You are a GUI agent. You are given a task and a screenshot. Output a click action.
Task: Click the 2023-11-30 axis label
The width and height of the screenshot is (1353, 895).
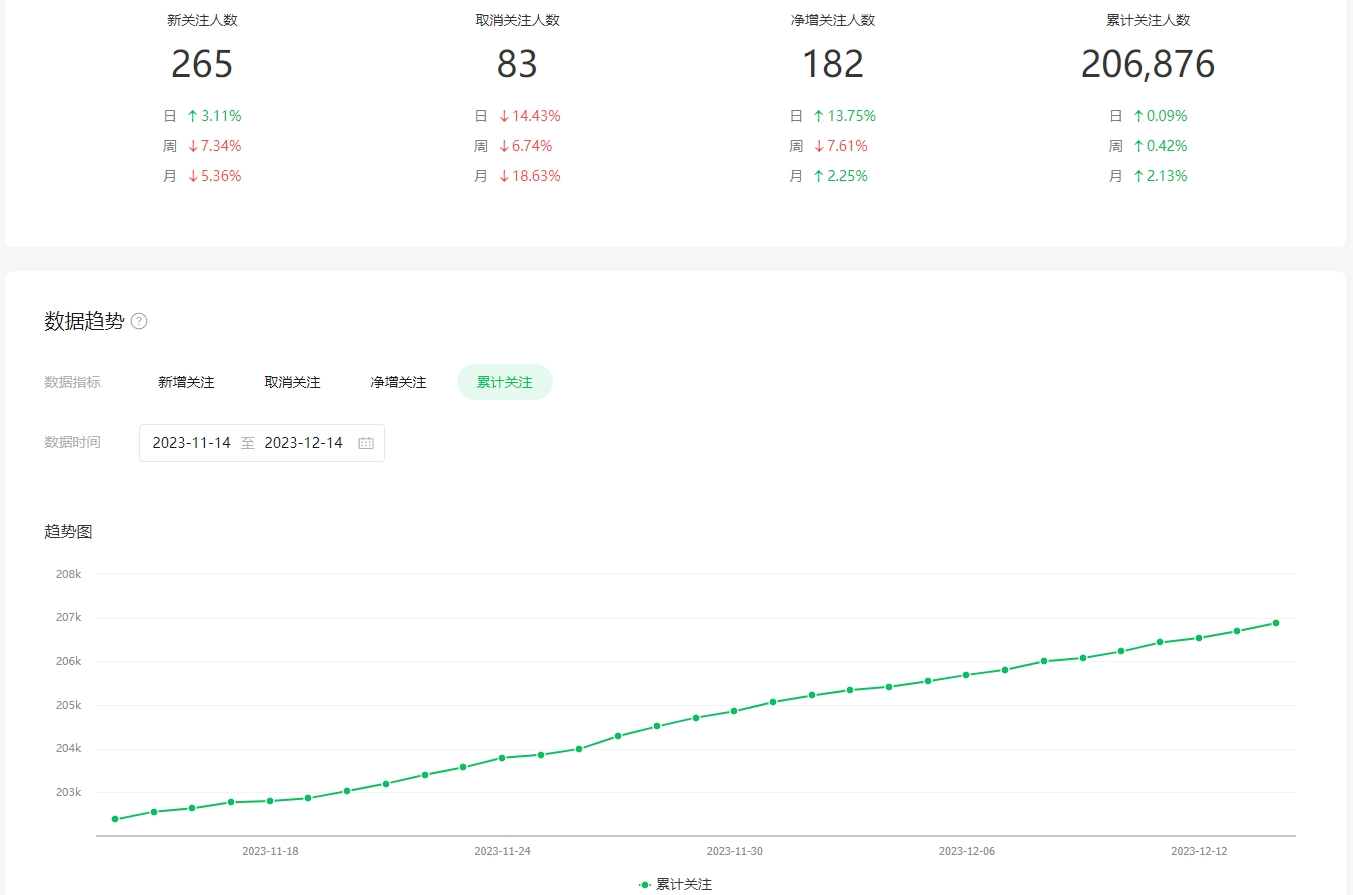[734, 851]
